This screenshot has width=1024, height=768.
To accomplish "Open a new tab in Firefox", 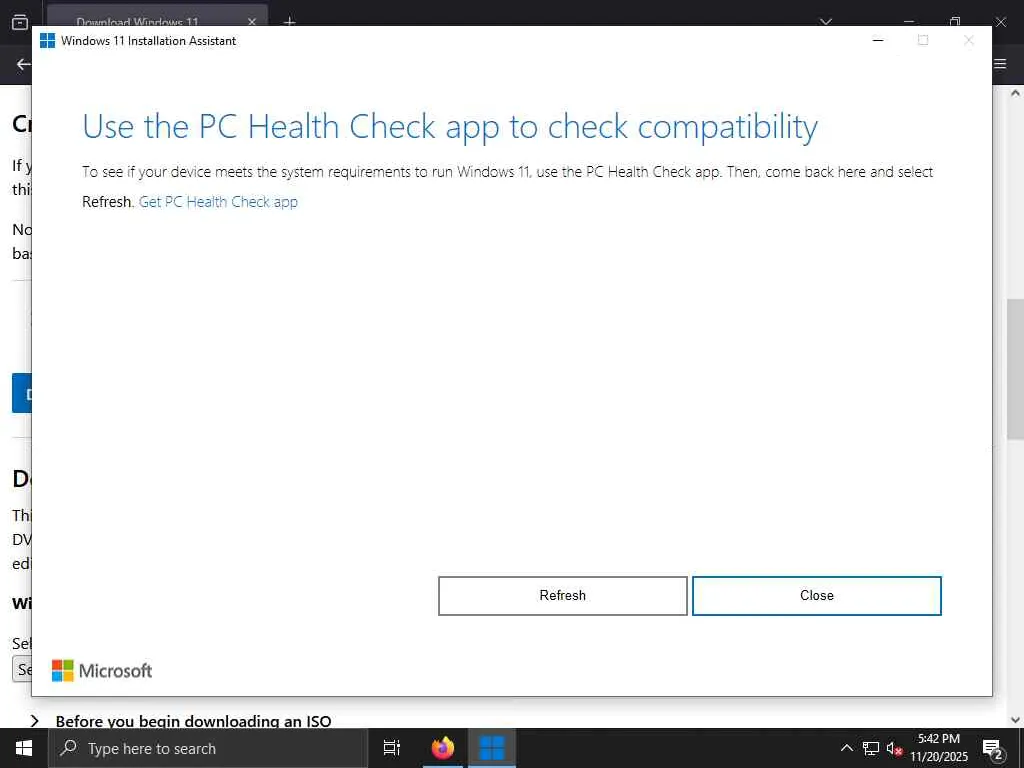I will (289, 22).
